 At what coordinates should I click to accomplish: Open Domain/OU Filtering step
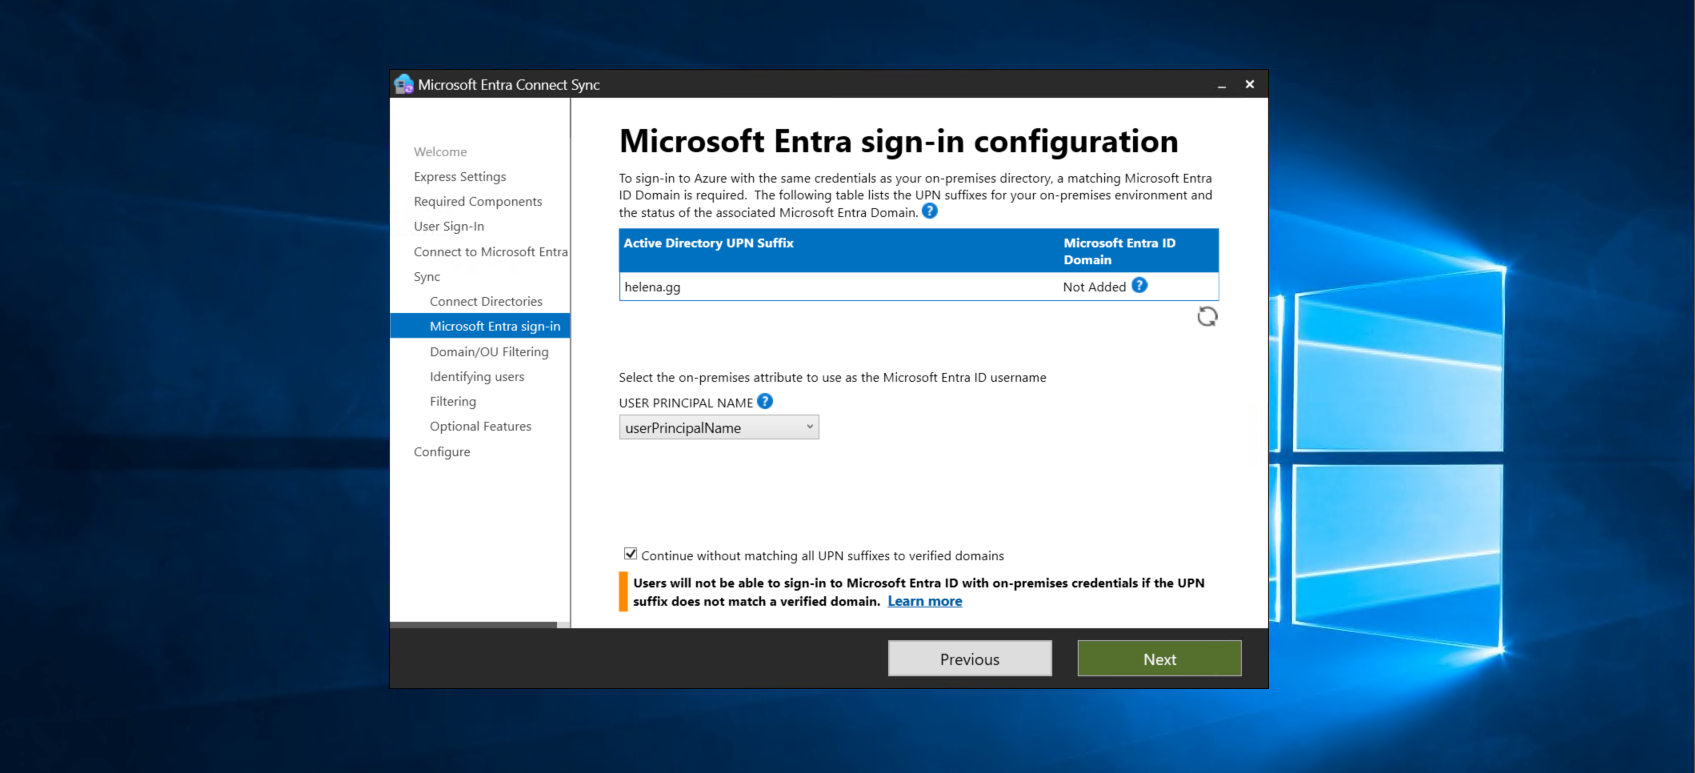489,352
